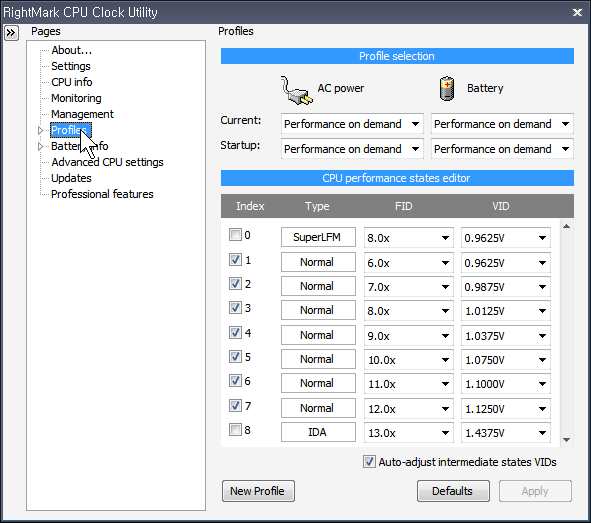The image size is (591, 523).
Task: Open the About... page
Action: point(72,50)
